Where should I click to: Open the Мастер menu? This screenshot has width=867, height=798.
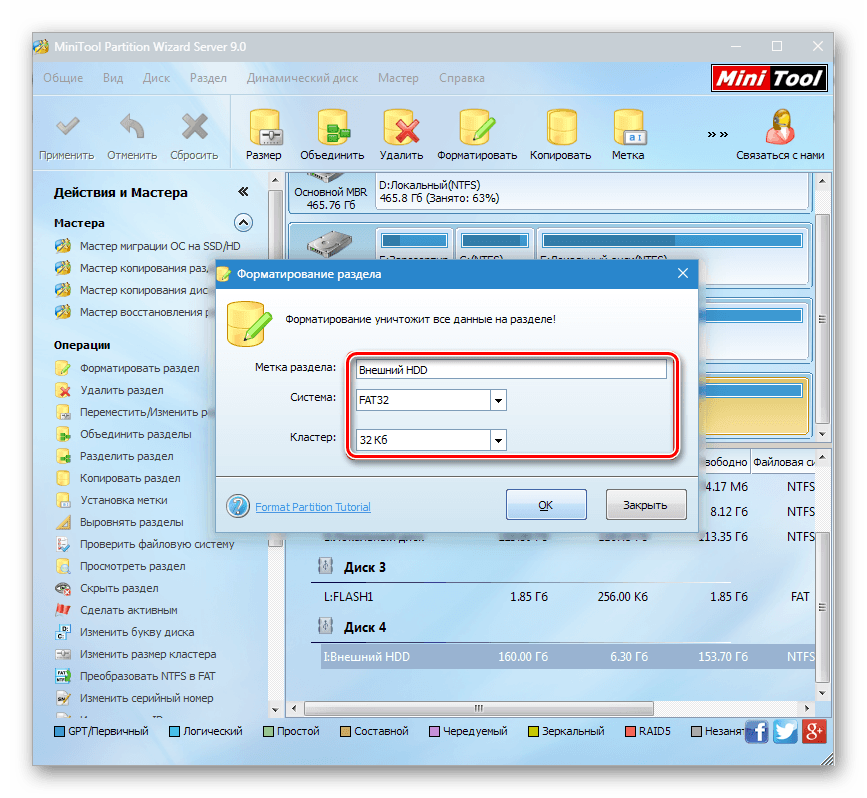click(398, 78)
